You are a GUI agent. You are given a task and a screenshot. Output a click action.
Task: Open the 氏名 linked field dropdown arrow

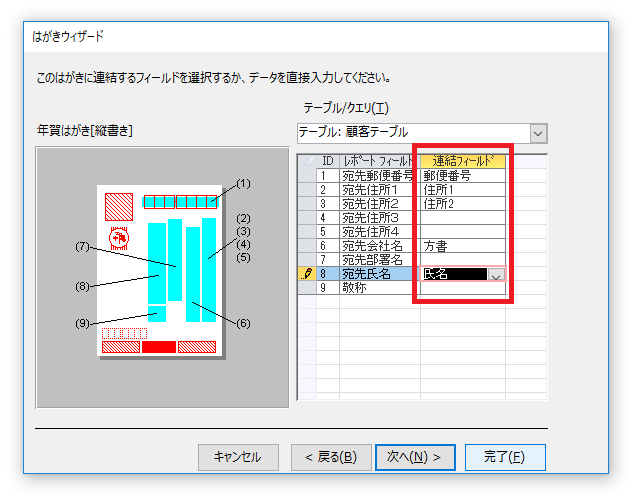click(496, 275)
